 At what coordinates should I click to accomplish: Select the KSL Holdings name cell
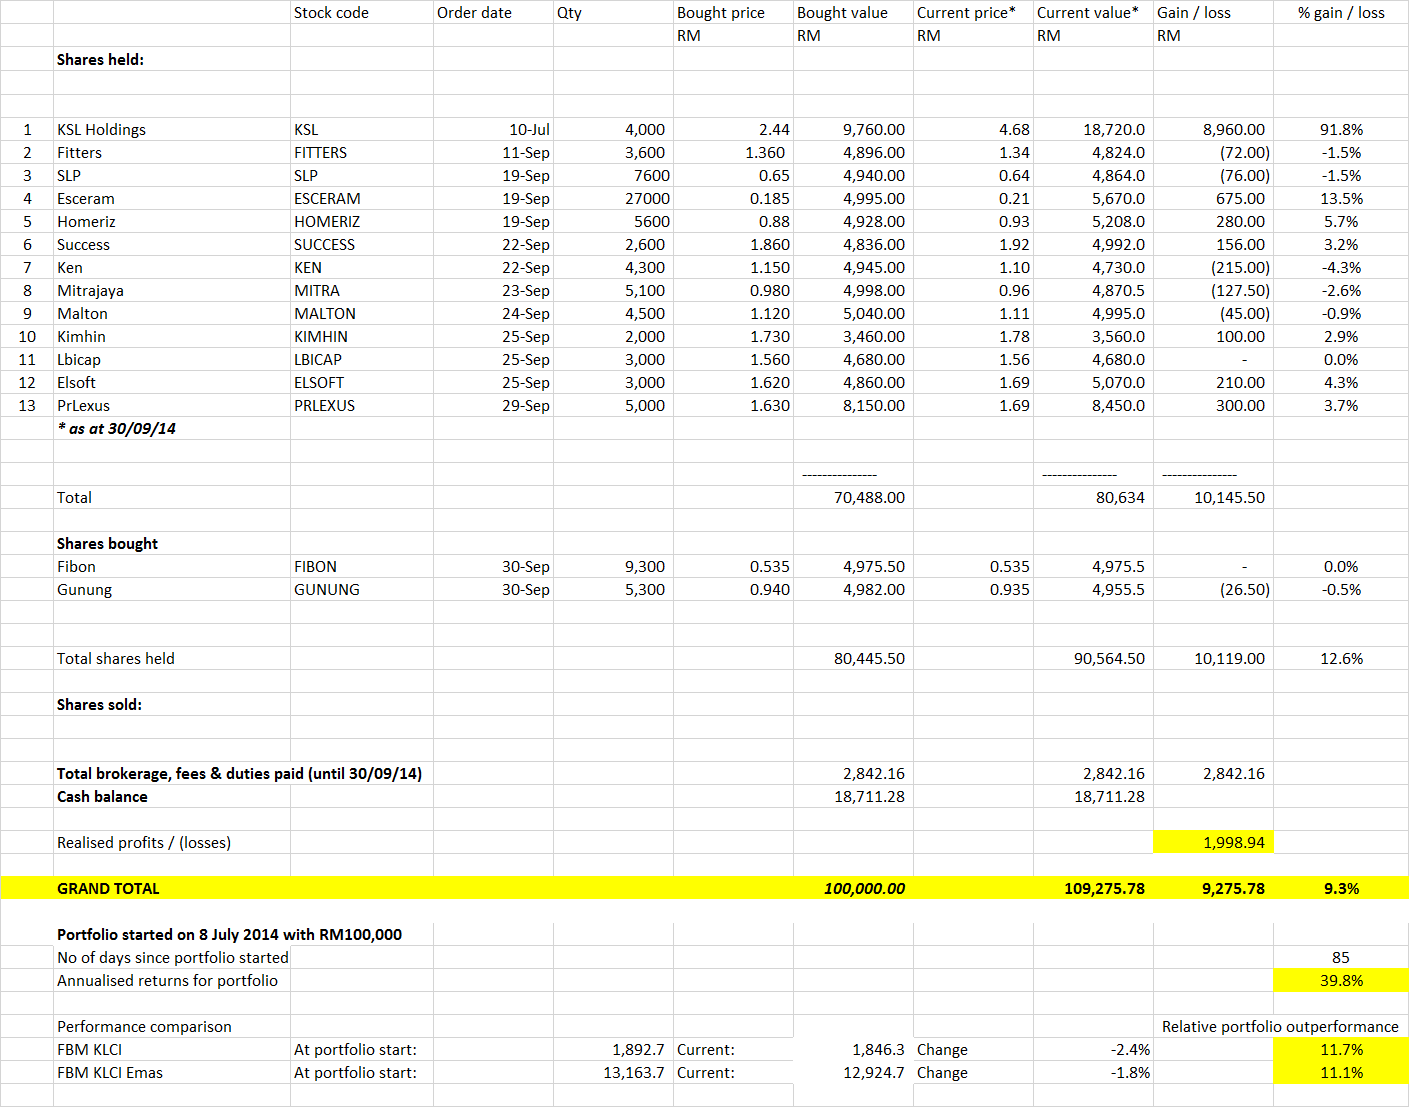(172, 129)
